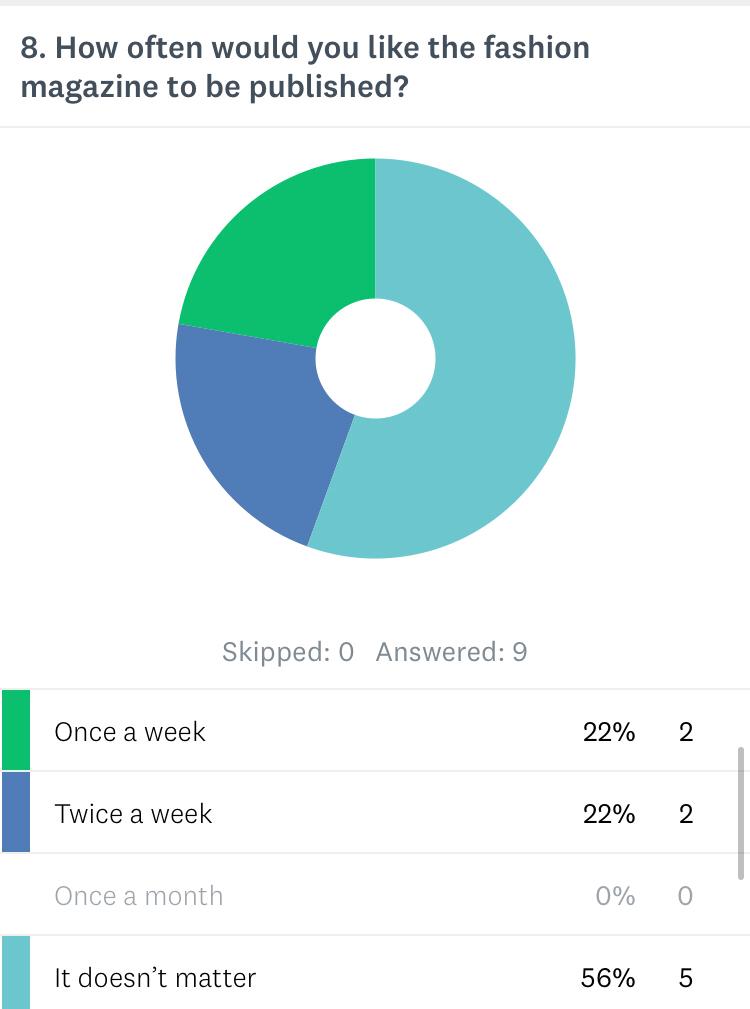Click the 22% value for Once a week
The image size is (750, 1009).
(x=609, y=732)
